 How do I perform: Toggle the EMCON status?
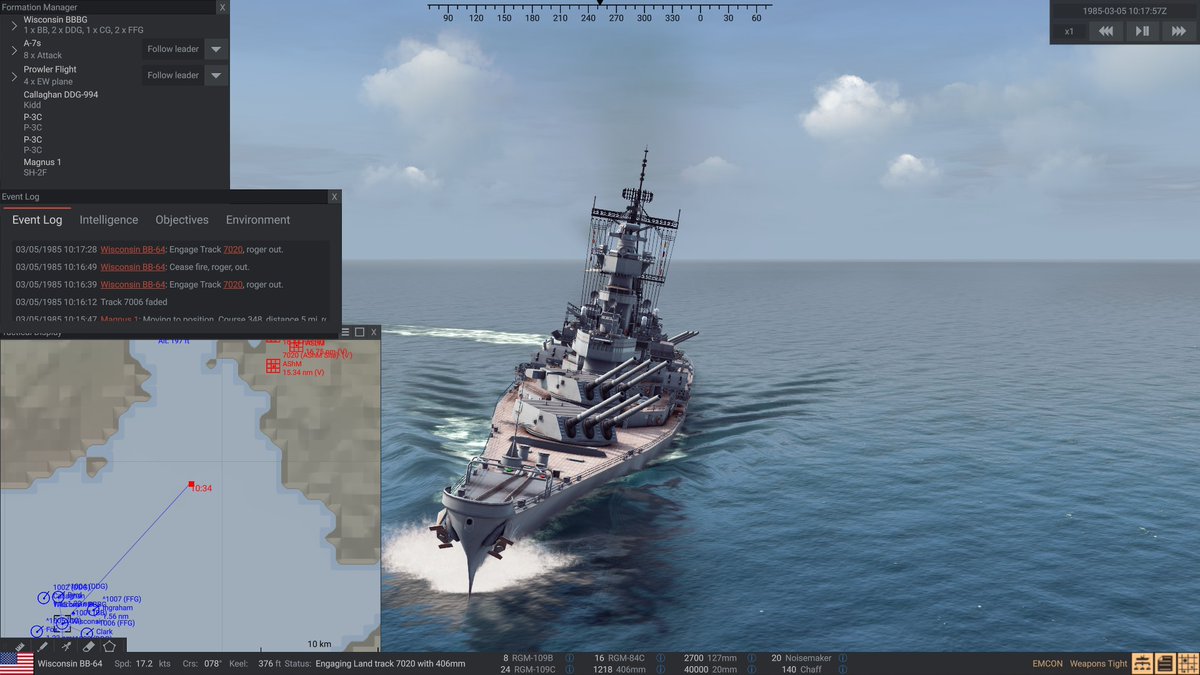click(x=1046, y=663)
